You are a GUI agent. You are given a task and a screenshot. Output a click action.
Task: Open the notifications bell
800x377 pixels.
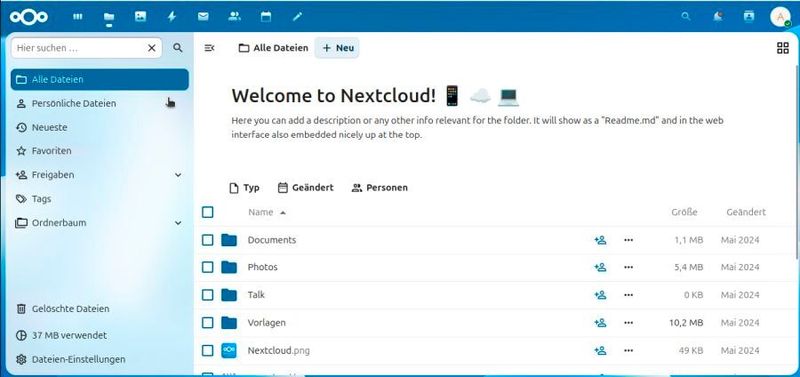[717, 17]
